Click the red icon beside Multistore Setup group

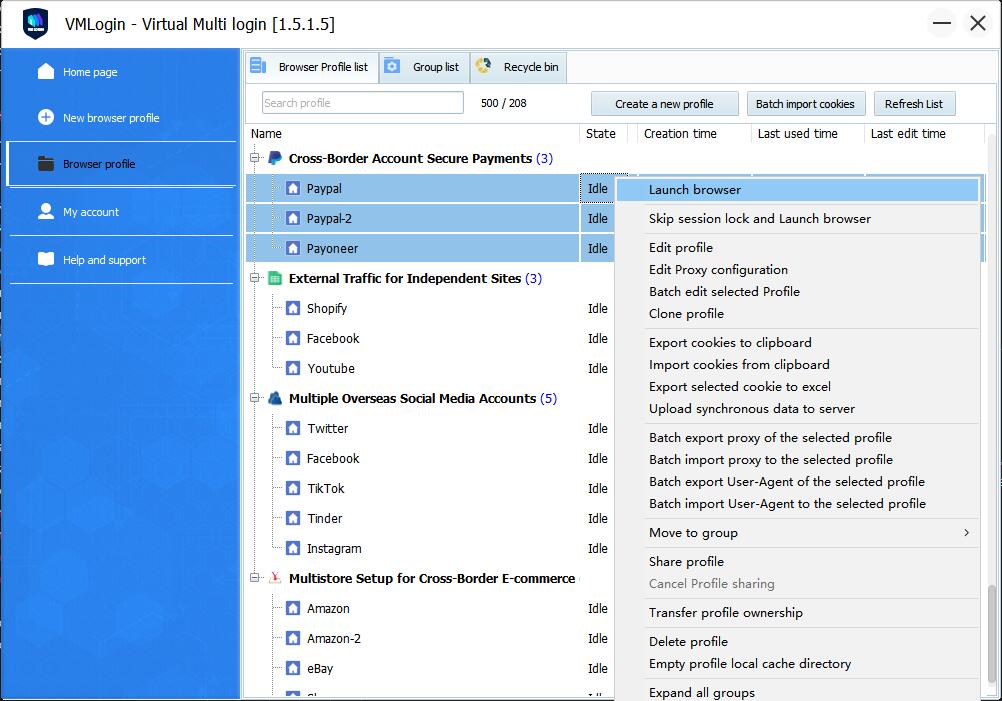(x=275, y=578)
